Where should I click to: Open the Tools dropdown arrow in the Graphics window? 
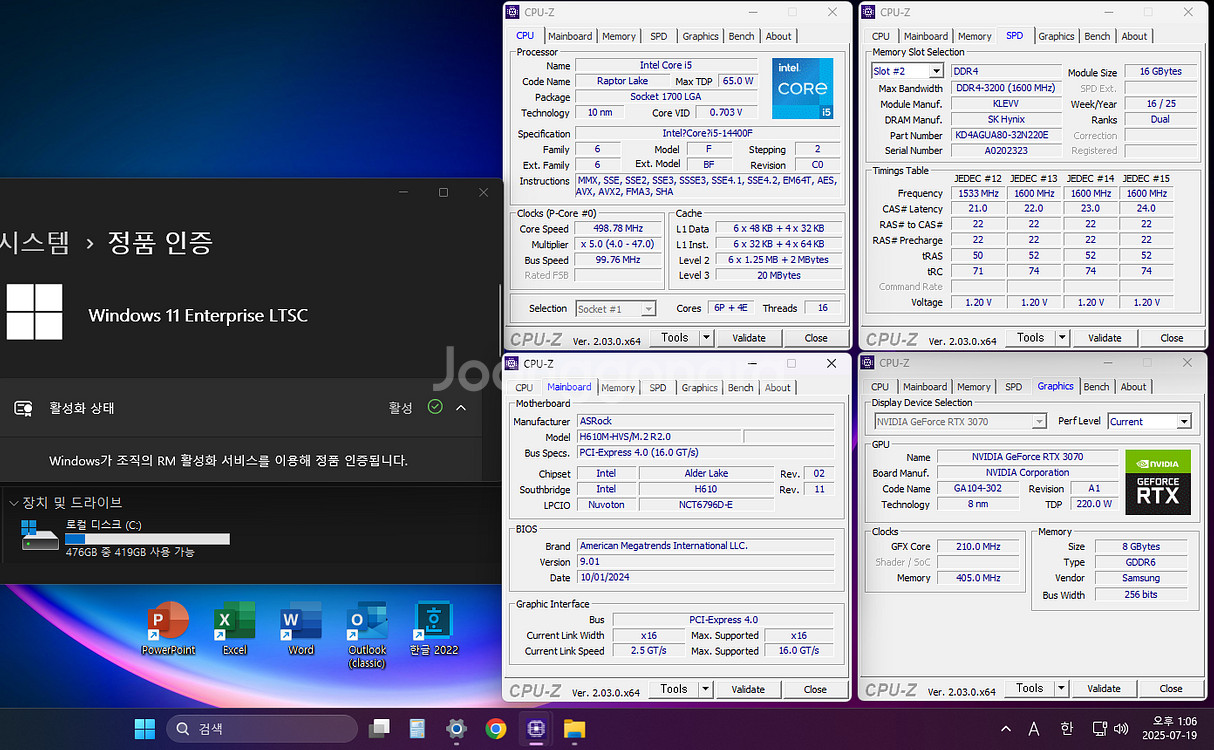(1061, 688)
